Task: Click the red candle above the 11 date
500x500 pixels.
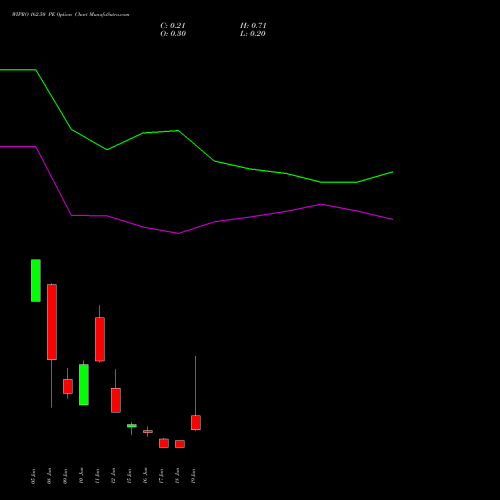Action: tap(100, 339)
